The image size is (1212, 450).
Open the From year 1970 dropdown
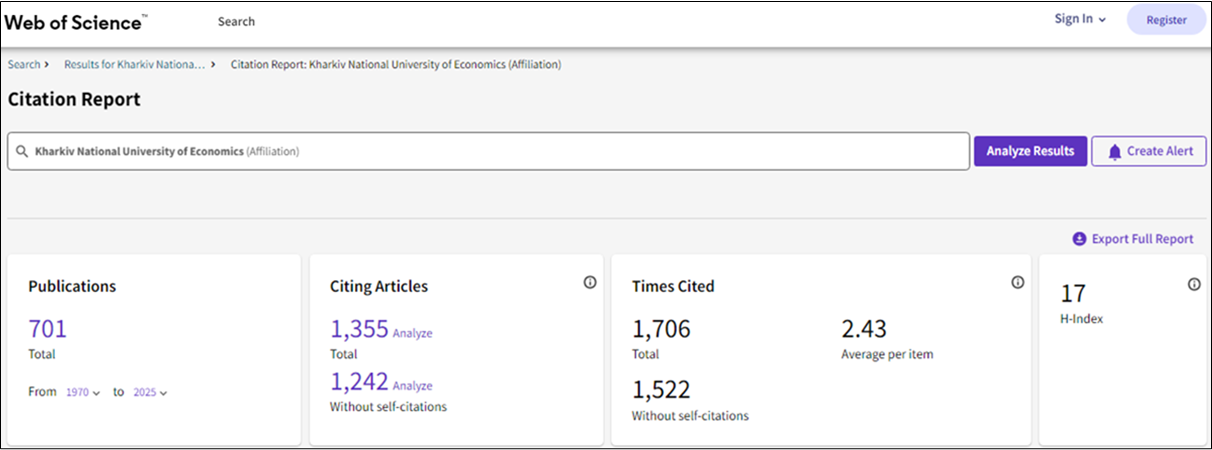pos(83,393)
